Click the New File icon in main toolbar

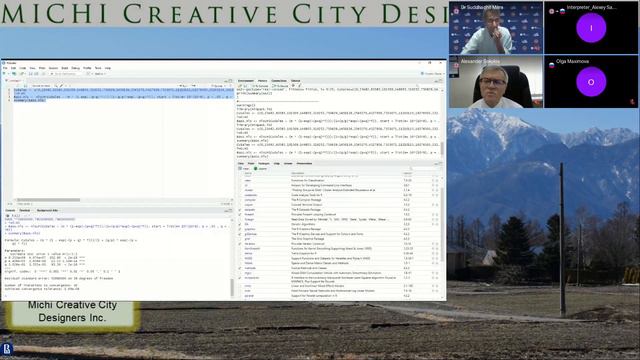coord(4,74)
